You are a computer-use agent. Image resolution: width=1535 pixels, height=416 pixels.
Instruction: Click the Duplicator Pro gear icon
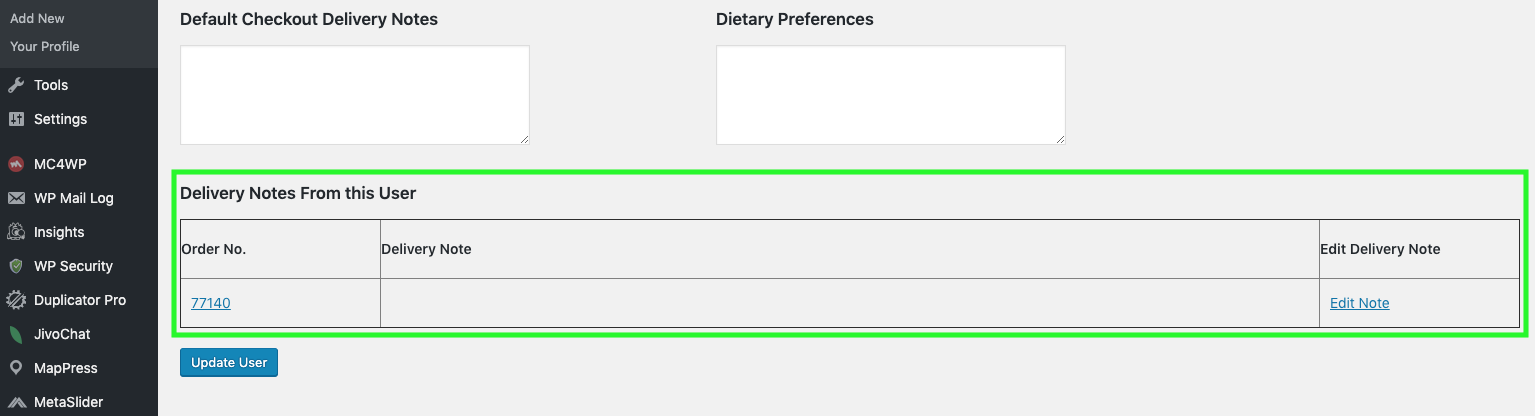(16, 300)
